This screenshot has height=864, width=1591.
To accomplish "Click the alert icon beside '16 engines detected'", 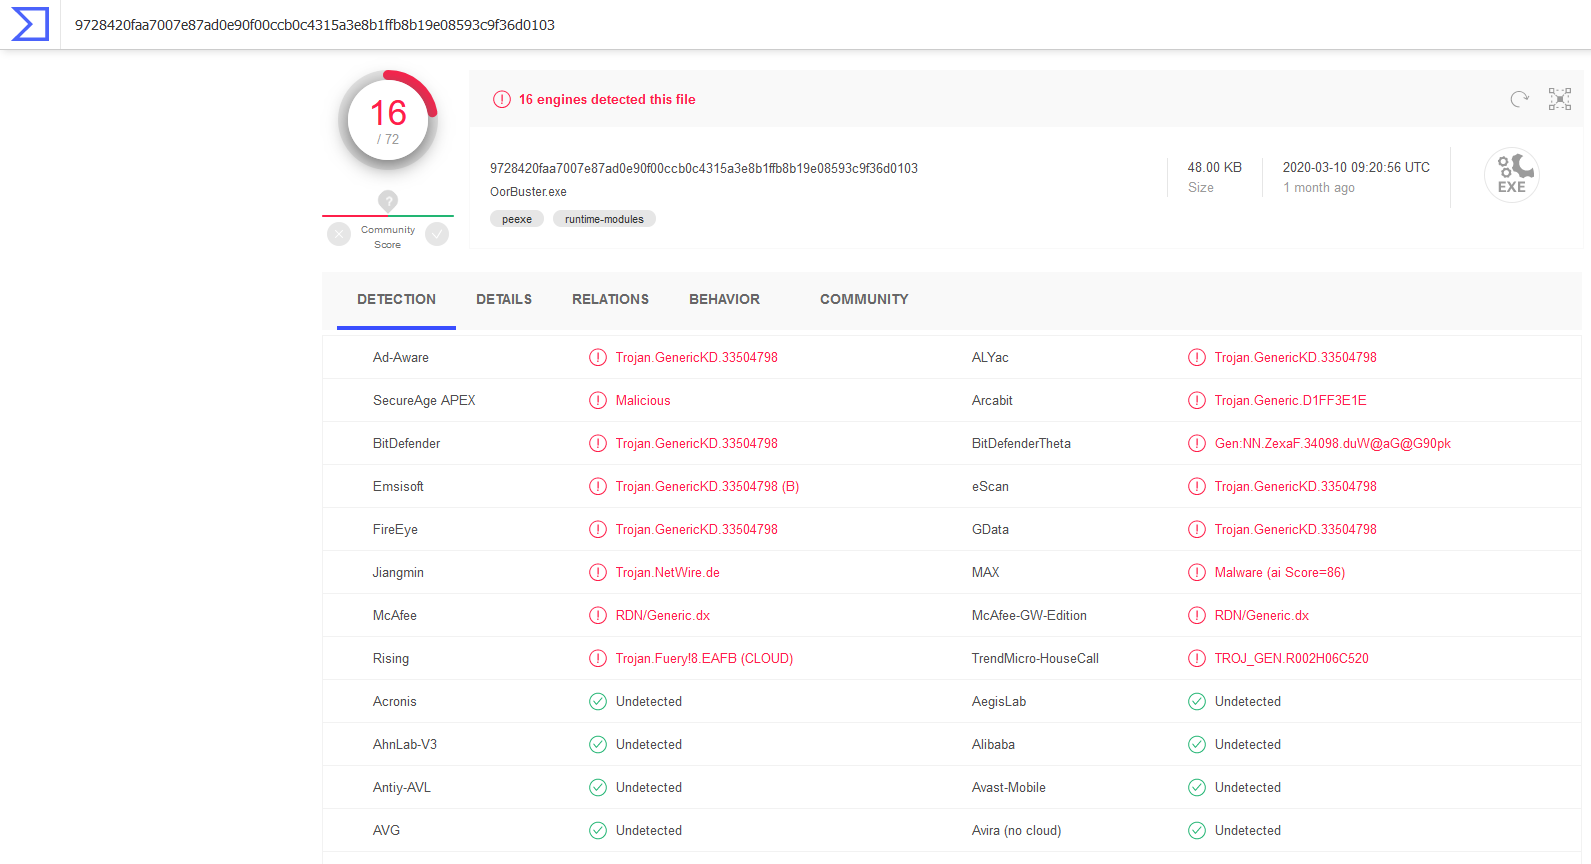I will click(502, 99).
